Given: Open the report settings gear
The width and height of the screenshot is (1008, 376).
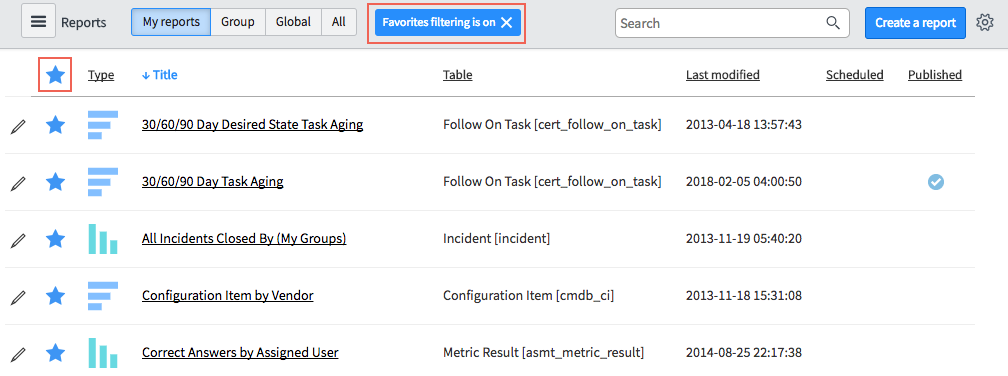Looking at the screenshot, I should [x=984, y=22].
